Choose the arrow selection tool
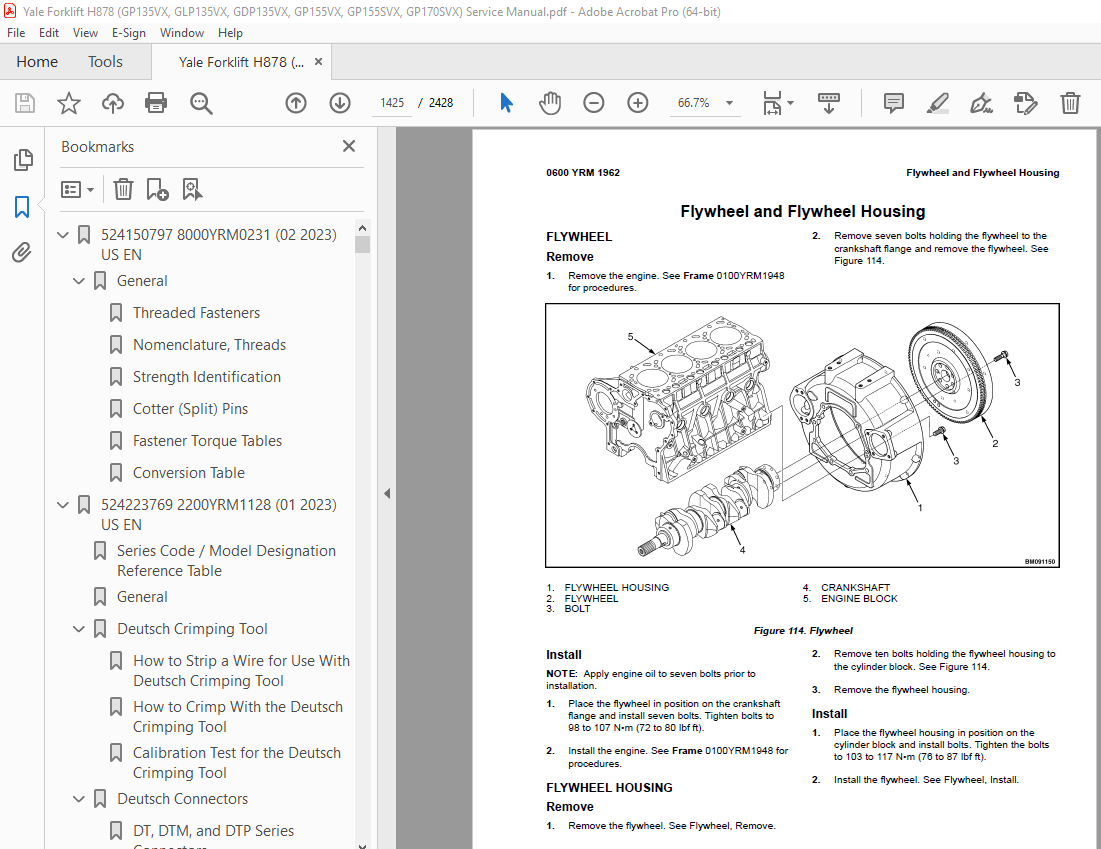1101x849 pixels. (506, 103)
